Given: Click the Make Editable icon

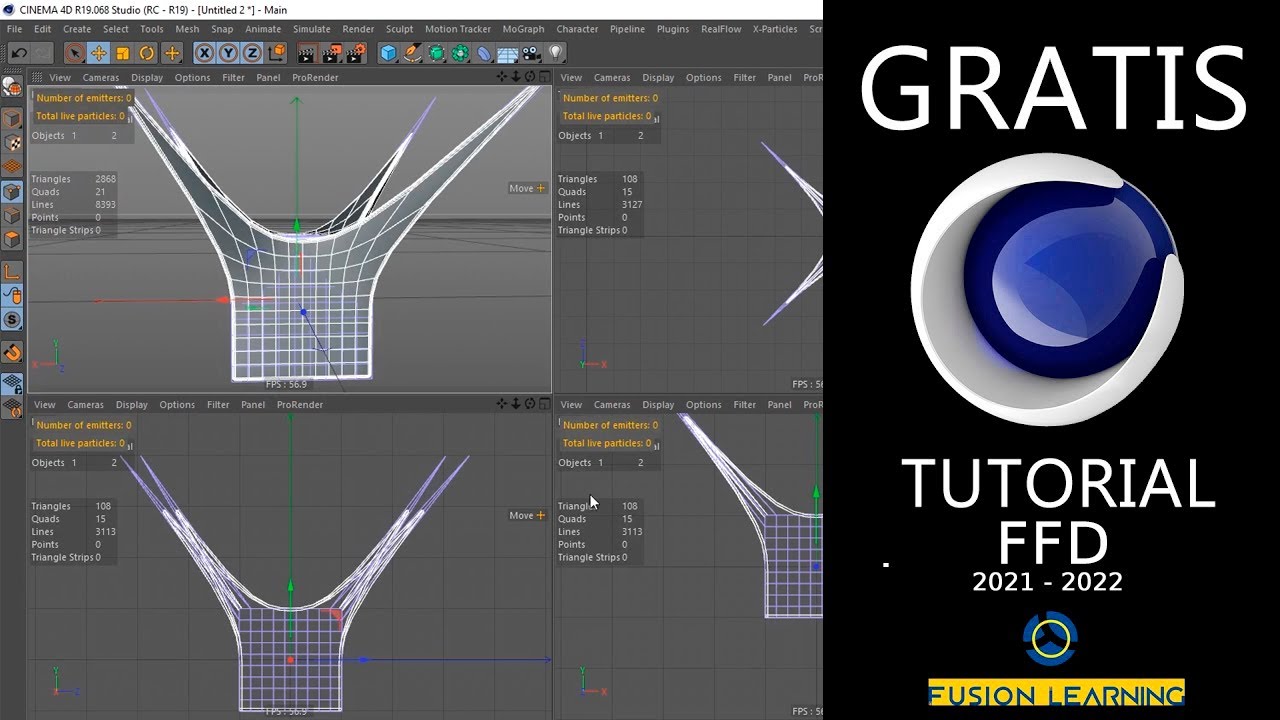Looking at the screenshot, I should click(12, 88).
